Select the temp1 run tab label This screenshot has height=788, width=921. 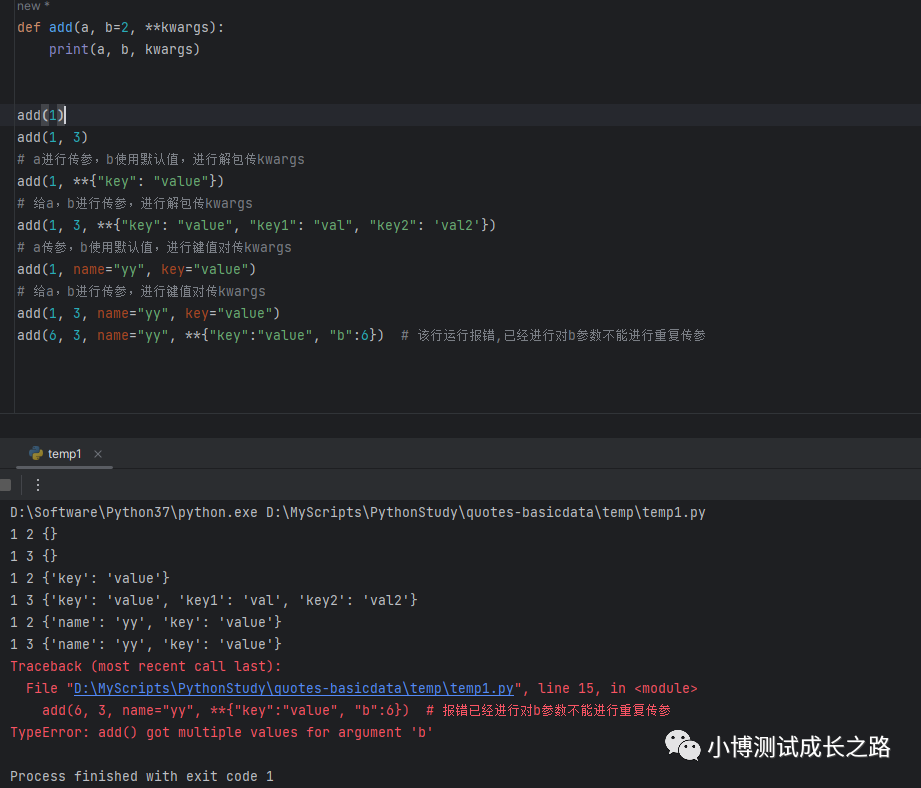[x=65, y=454]
